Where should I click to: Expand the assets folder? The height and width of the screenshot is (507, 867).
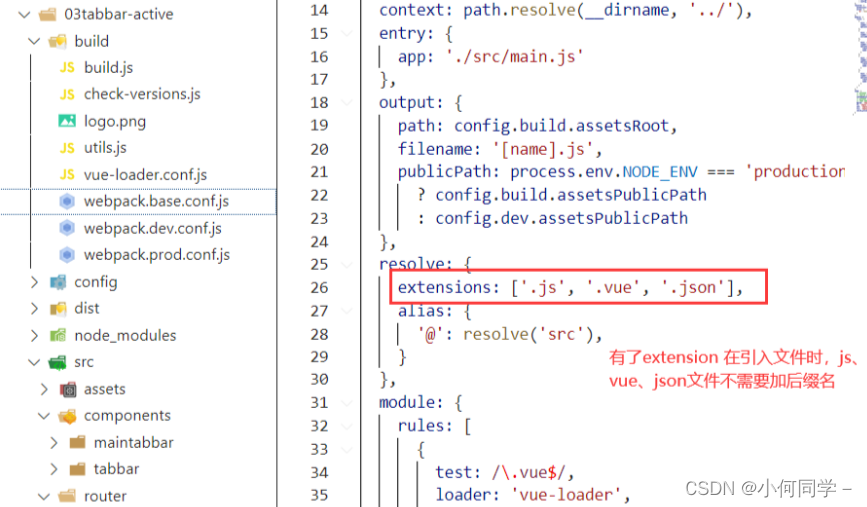[44, 389]
